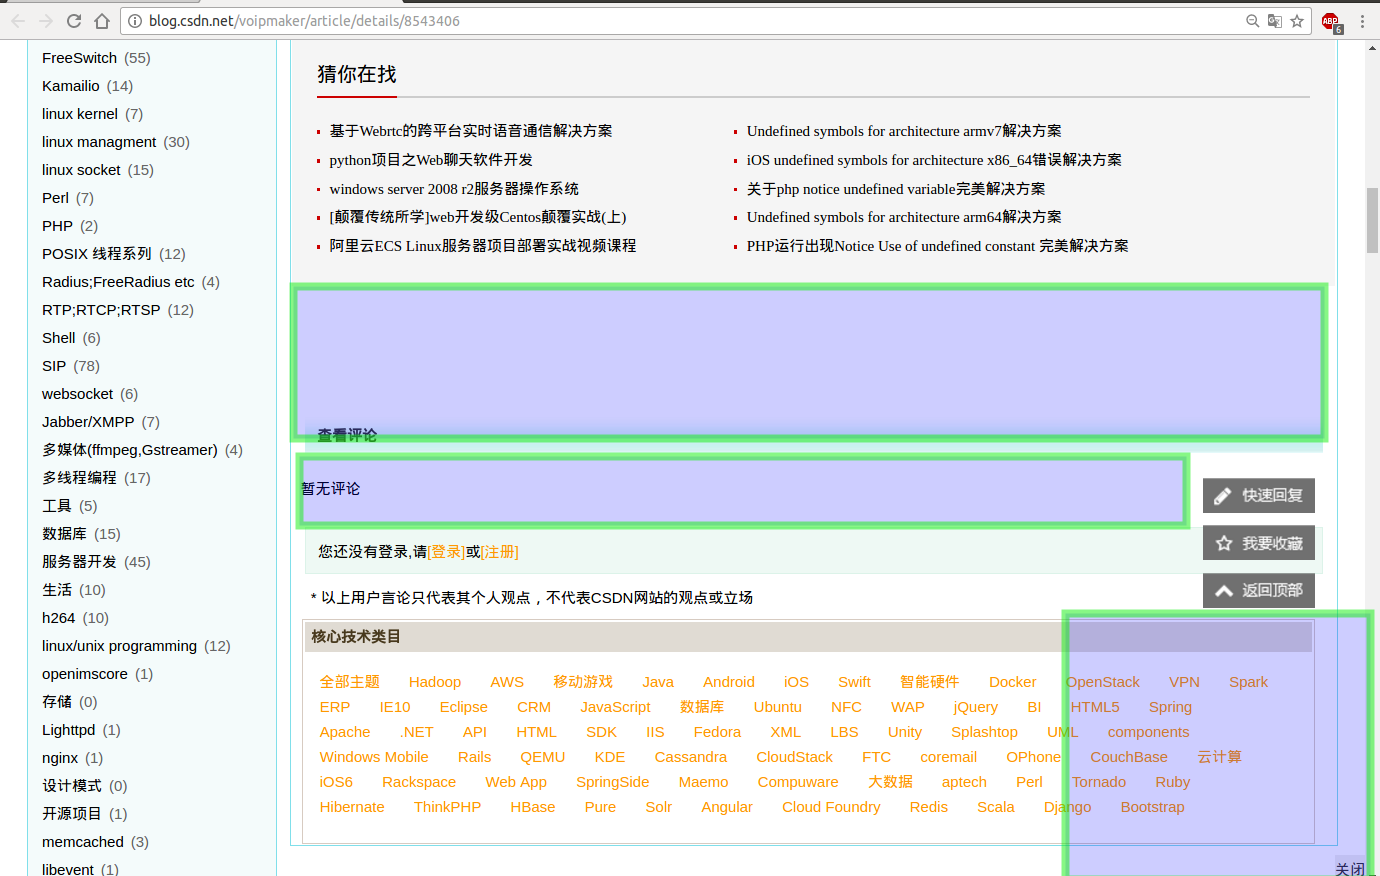Viewport: 1380px width, 876px height.
Task: Select the Redis topic tag
Action: tap(929, 807)
